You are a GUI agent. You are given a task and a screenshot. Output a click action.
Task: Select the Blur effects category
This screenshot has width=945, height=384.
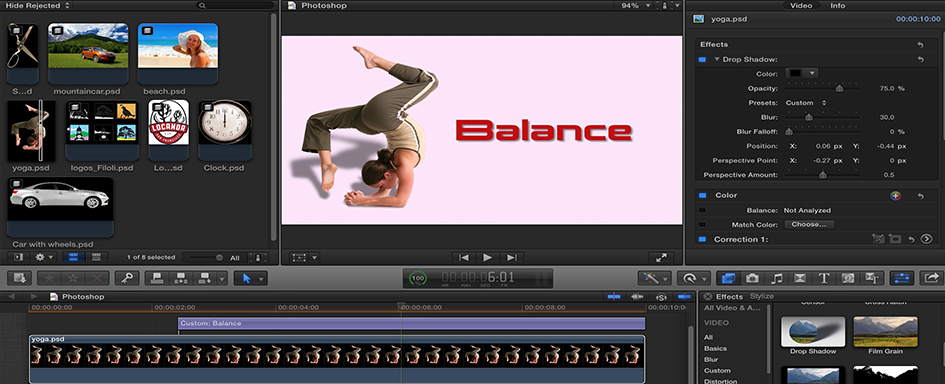711,359
